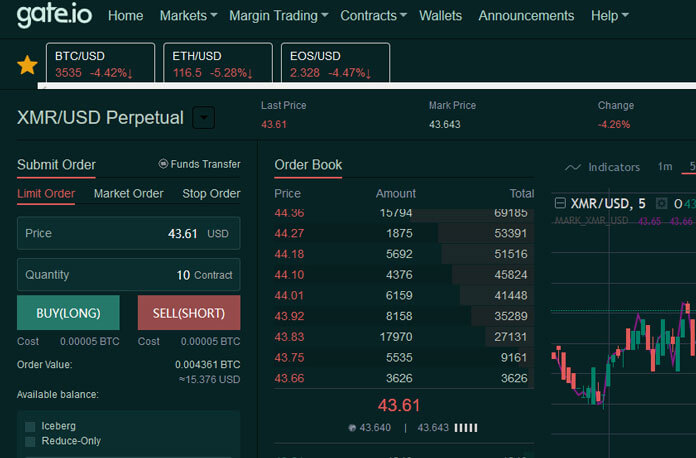Select the Submit Order tab
Viewport: 696px width, 458px height.
click(x=56, y=165)
